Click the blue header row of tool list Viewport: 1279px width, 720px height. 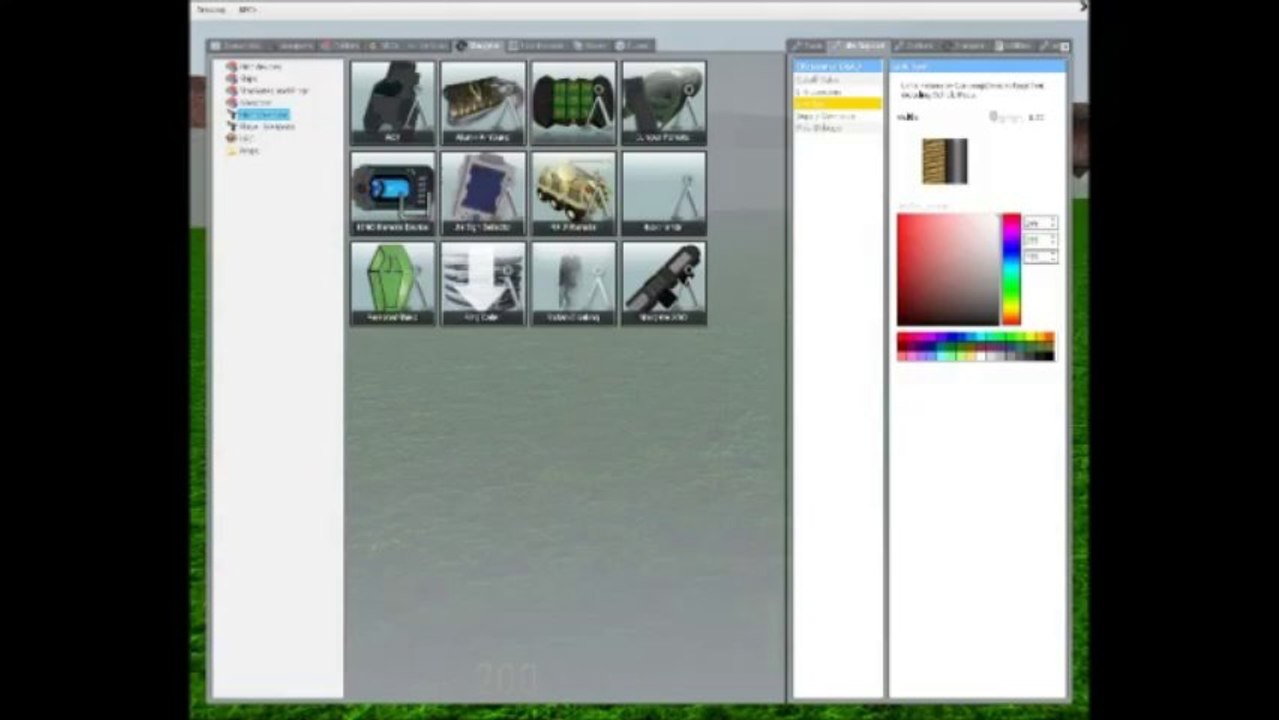tap(838, 66)
